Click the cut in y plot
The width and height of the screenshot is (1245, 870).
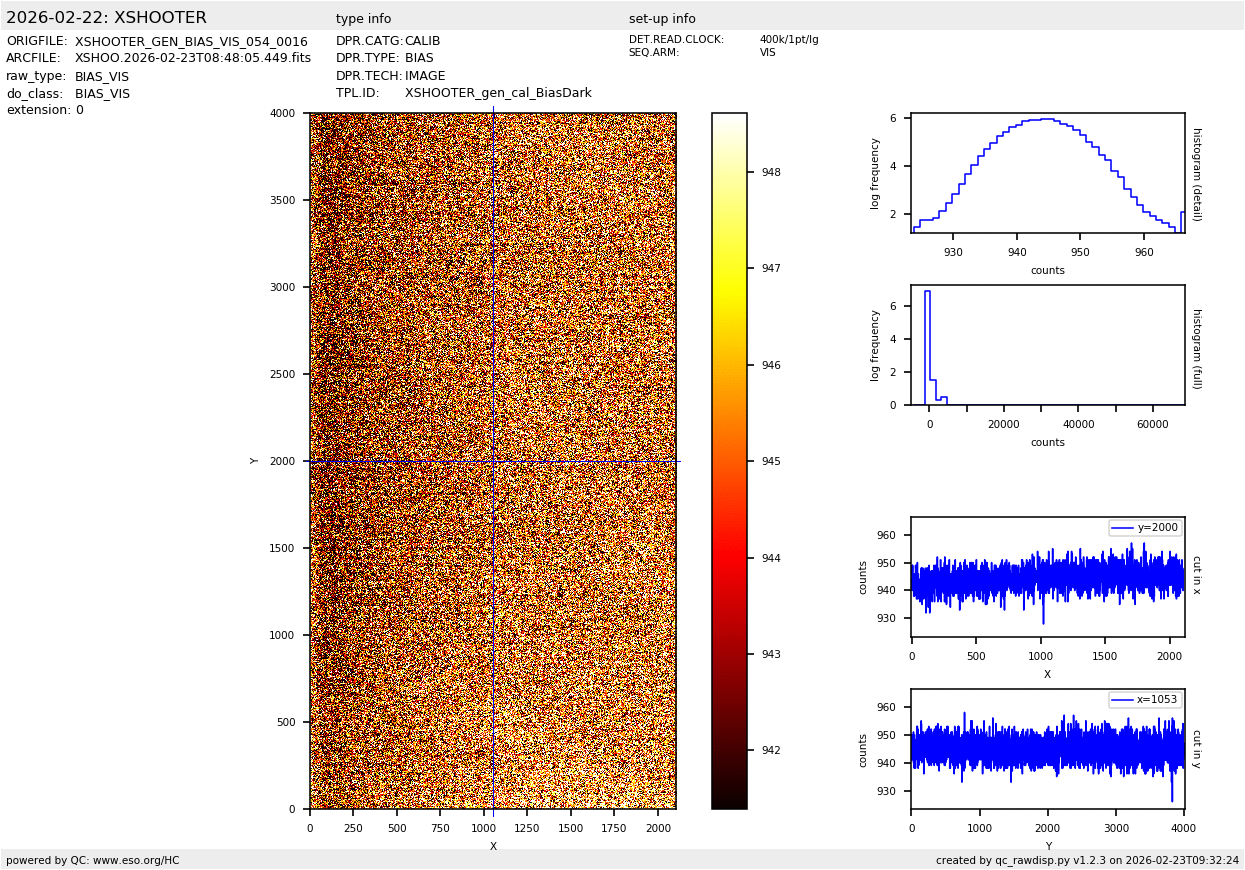point(1047,749)
